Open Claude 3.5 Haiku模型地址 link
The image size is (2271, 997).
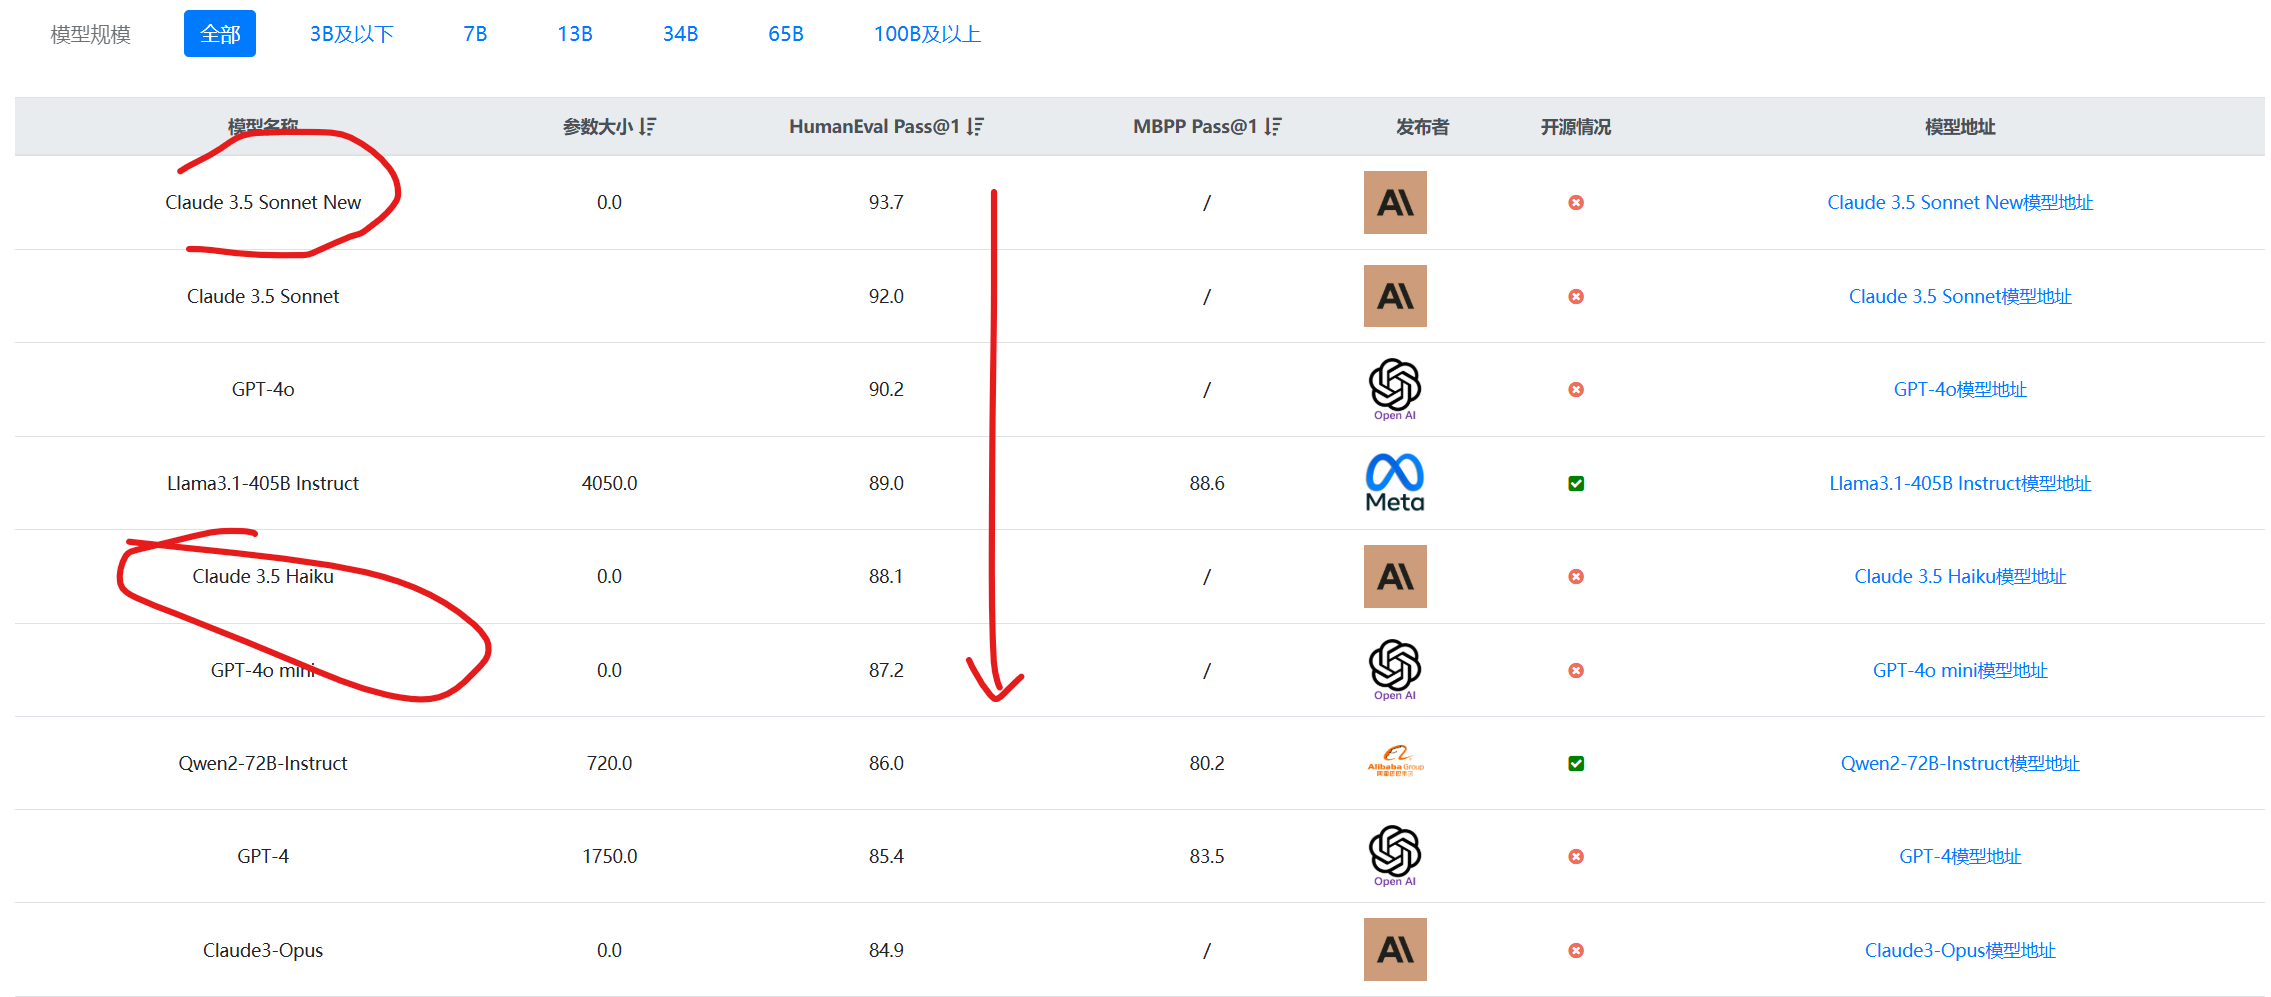1960,576
